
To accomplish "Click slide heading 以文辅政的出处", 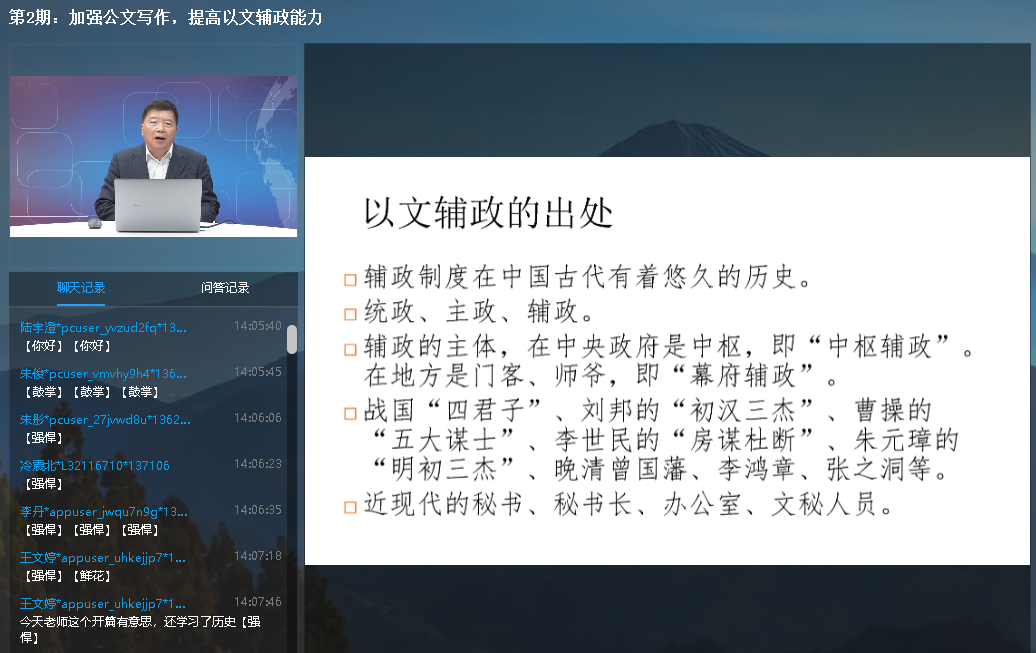I will tap(488, 213).
